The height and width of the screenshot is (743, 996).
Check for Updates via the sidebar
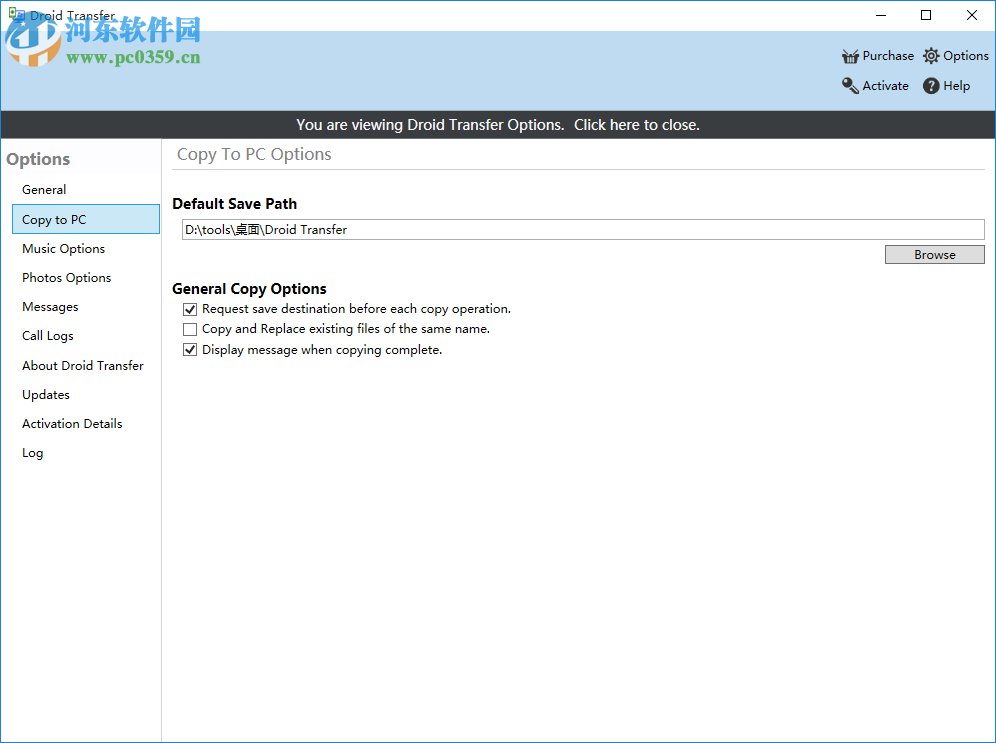click(45, 394)
